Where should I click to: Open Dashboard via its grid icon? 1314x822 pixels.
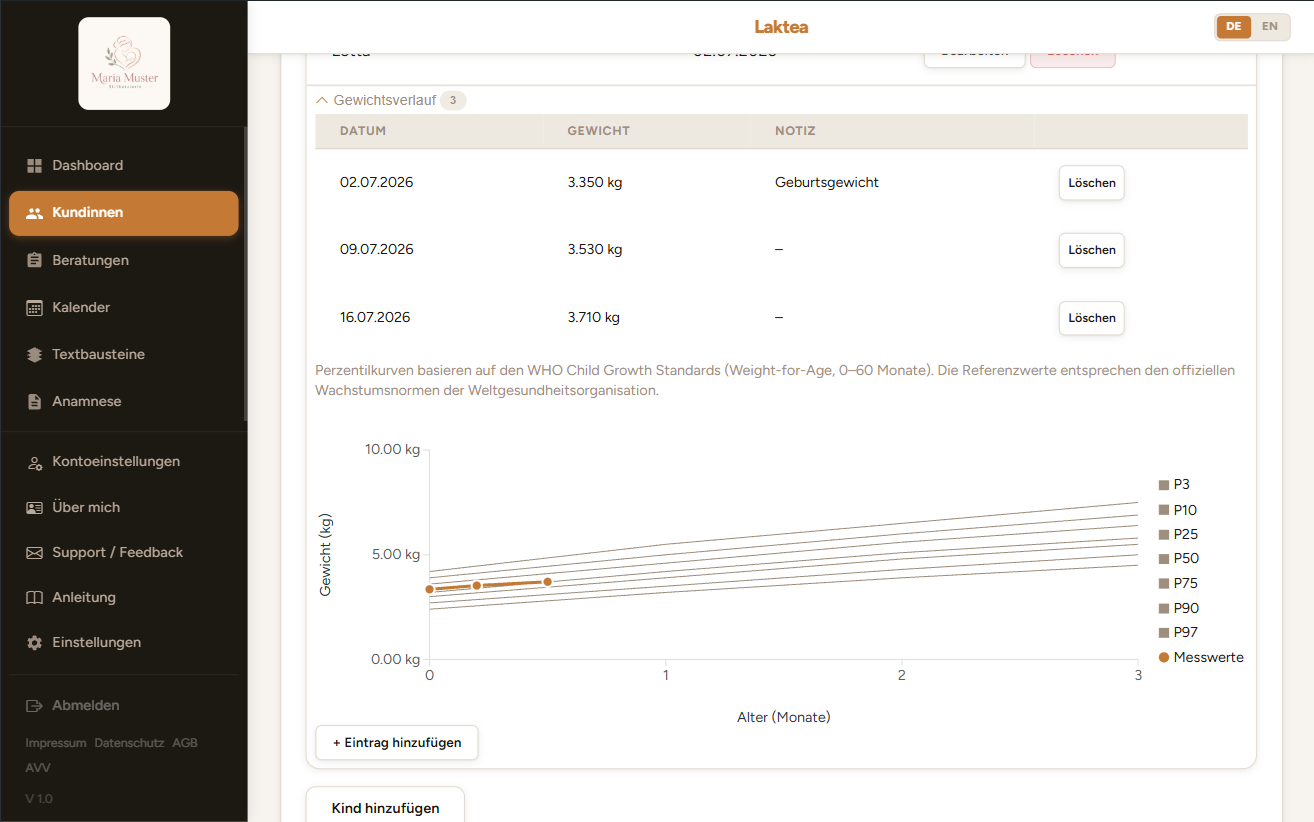click(34, 165)
